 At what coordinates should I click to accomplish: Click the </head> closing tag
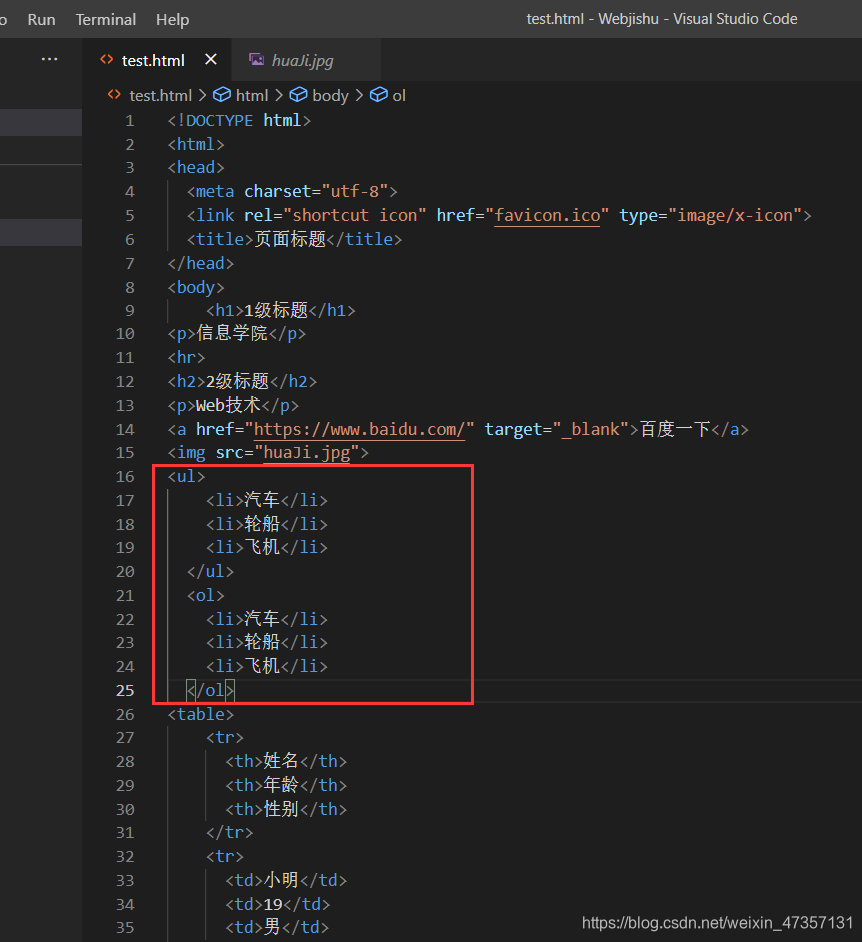click(x=201, y=263)
